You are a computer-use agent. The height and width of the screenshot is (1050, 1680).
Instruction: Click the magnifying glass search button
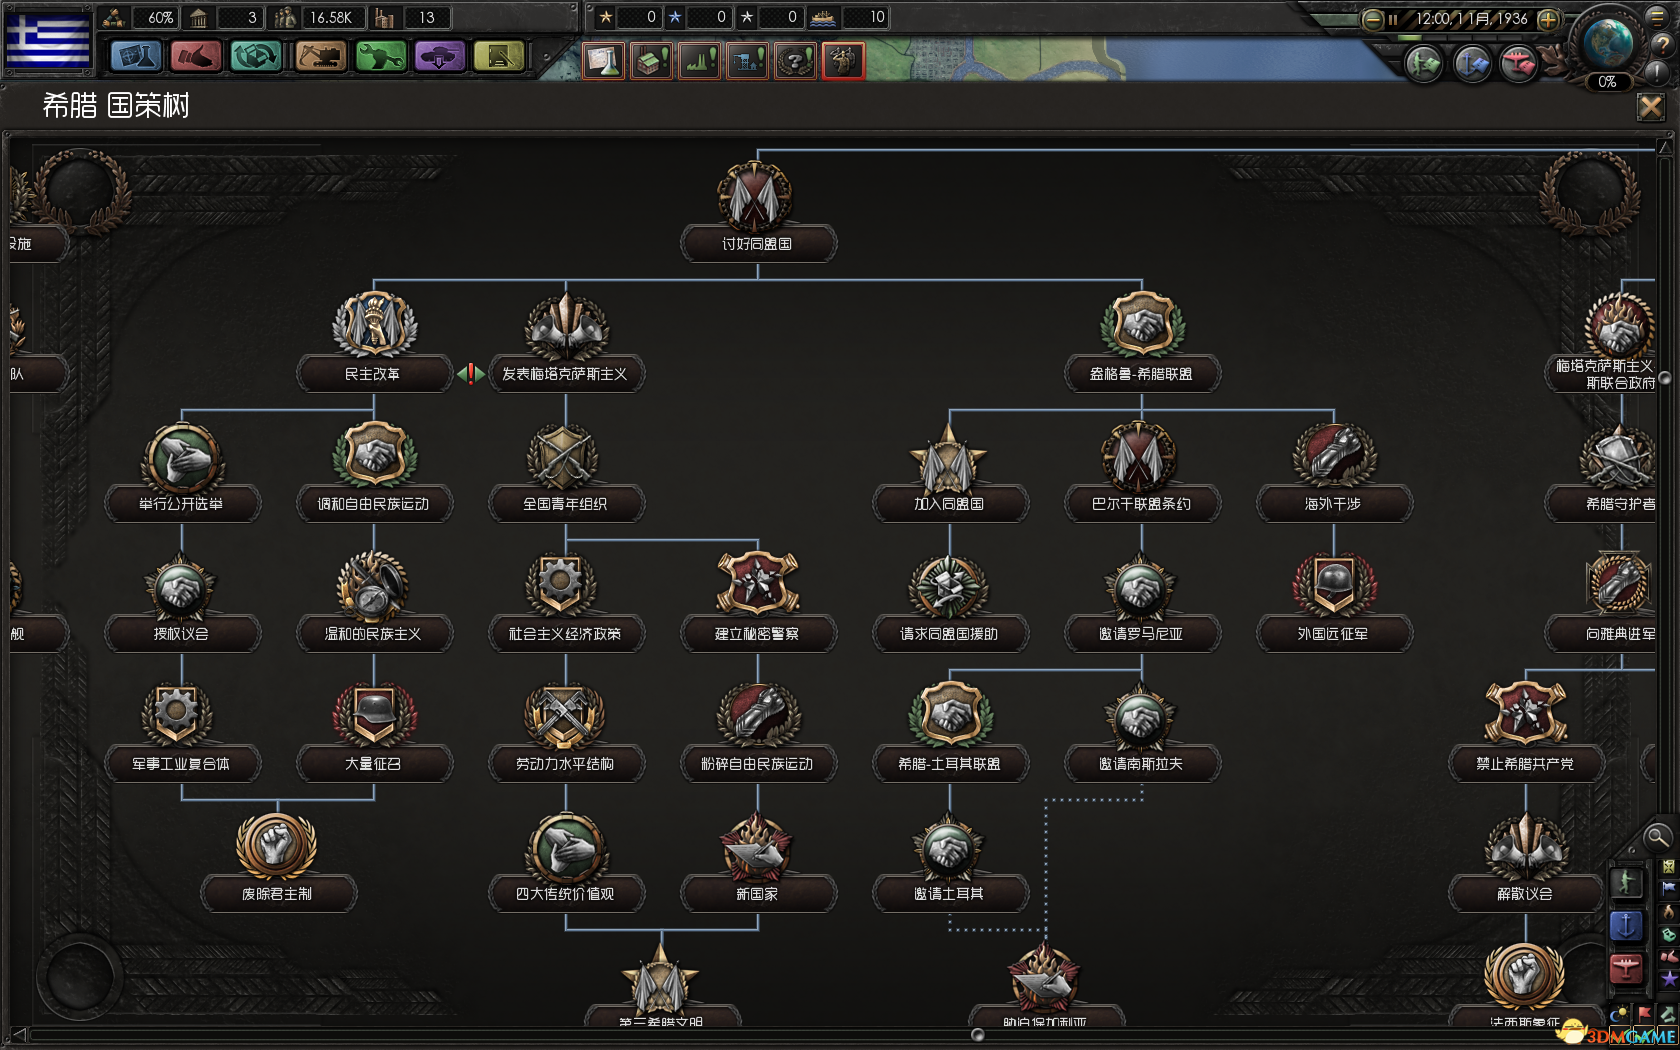pos(1657,837)
